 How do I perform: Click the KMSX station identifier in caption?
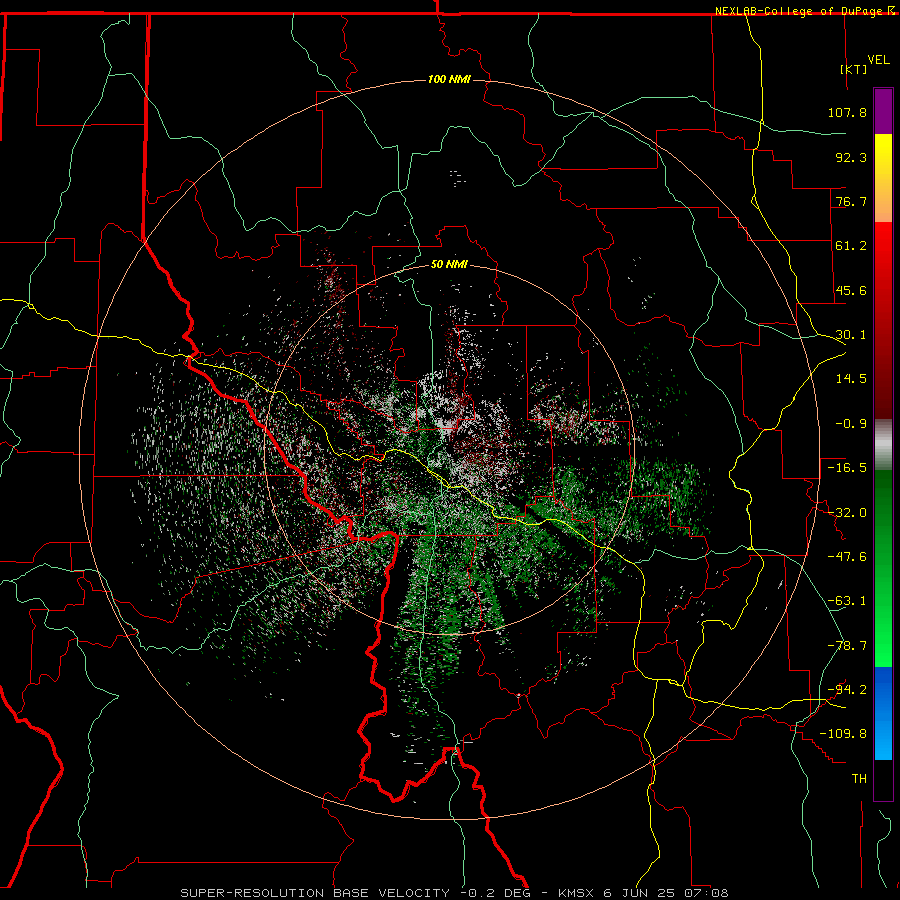(x=577, y=893)
